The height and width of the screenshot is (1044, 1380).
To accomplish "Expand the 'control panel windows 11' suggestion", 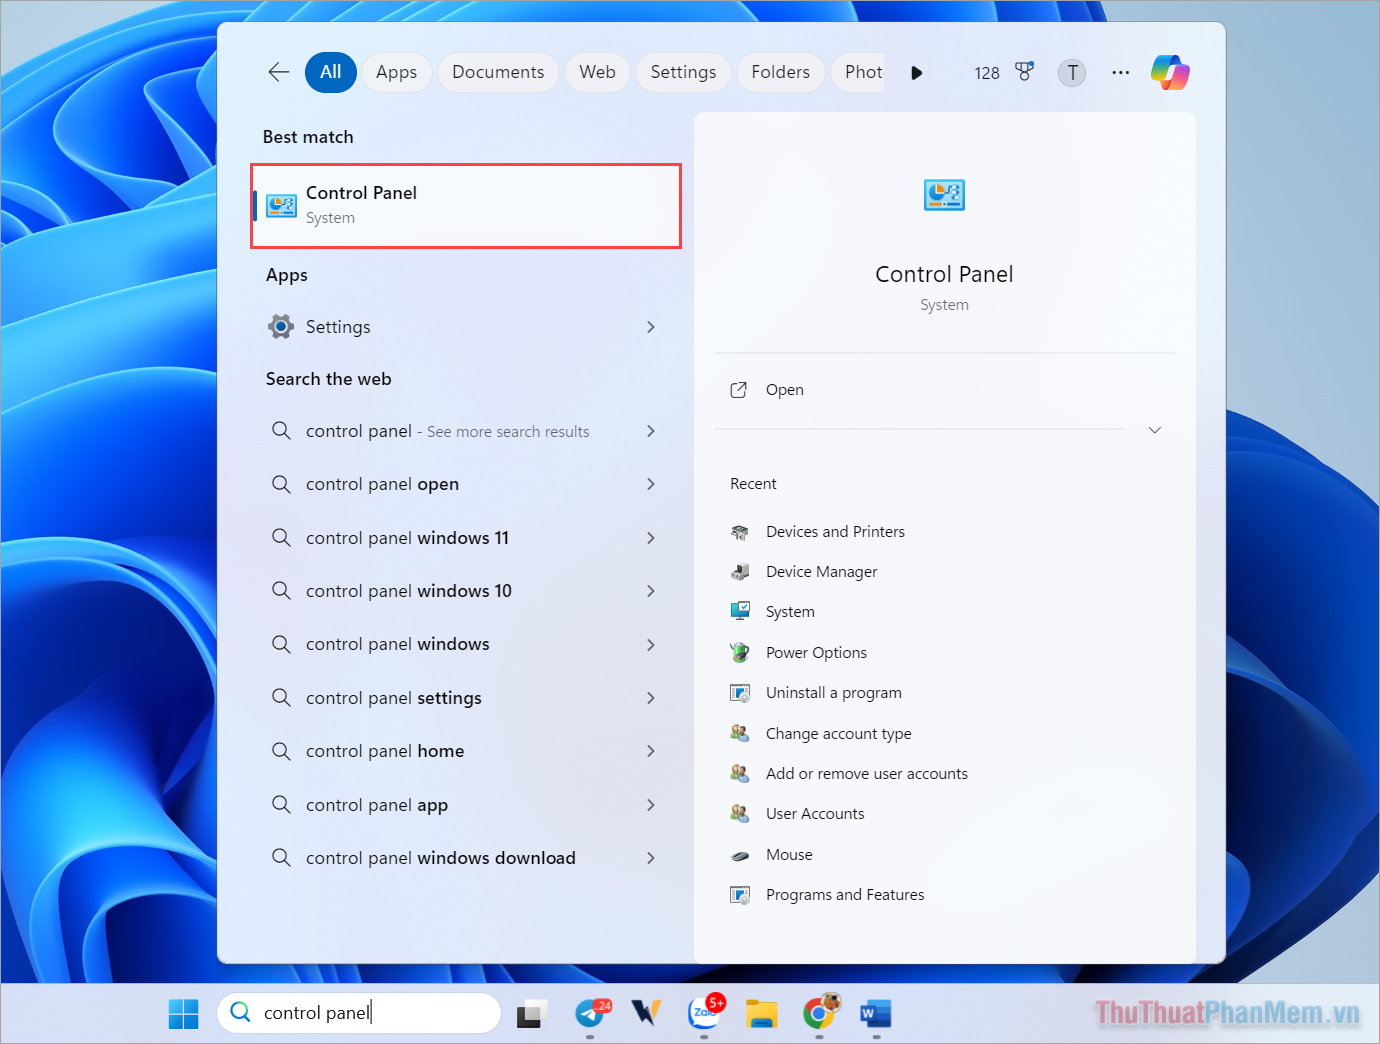I will pyautogui.click(x=650, y=537).
